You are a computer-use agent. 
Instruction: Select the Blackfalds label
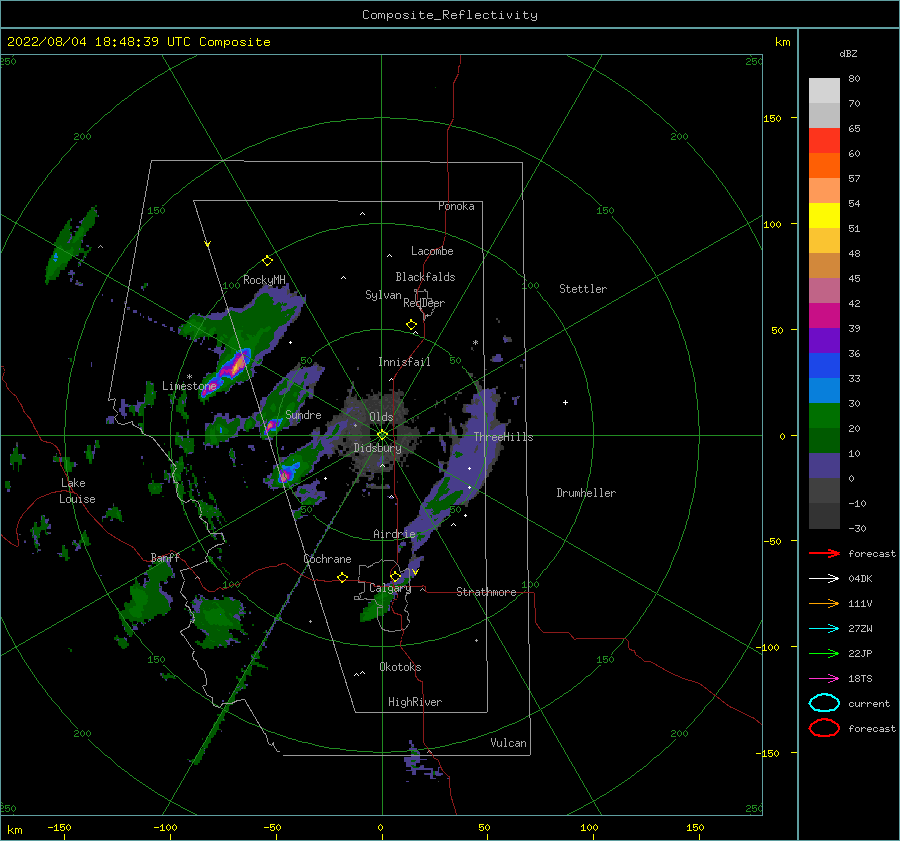[425, 277]
